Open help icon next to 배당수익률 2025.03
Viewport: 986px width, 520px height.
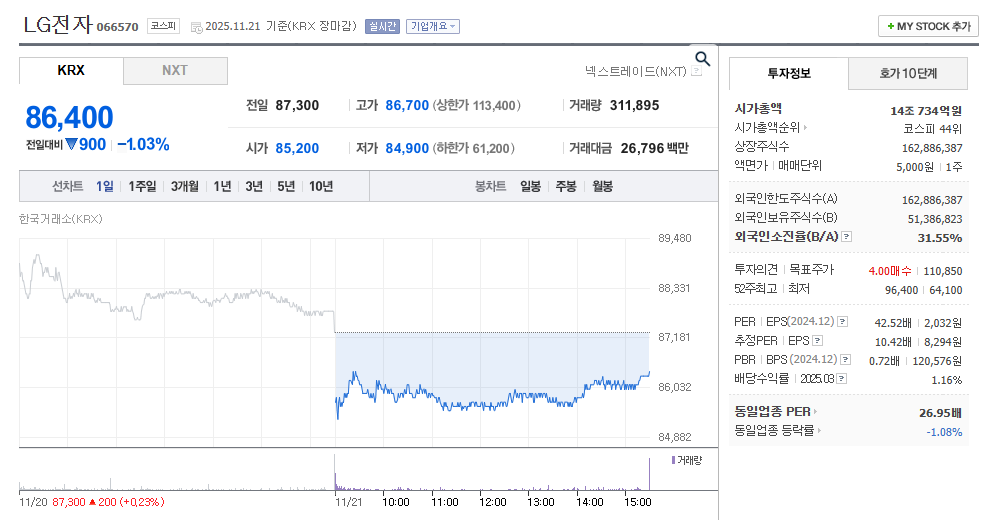[842, 379]
